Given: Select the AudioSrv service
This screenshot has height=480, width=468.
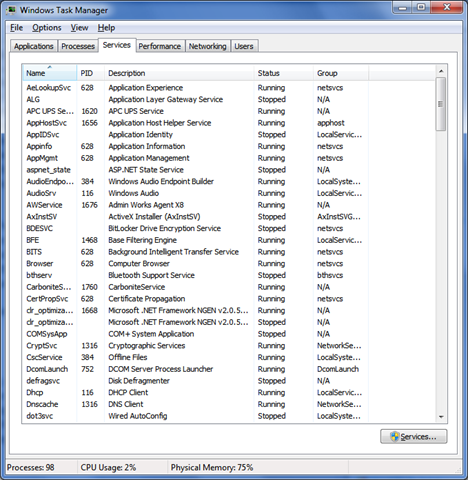Looking at the screenshot, I should pos(41,193).
